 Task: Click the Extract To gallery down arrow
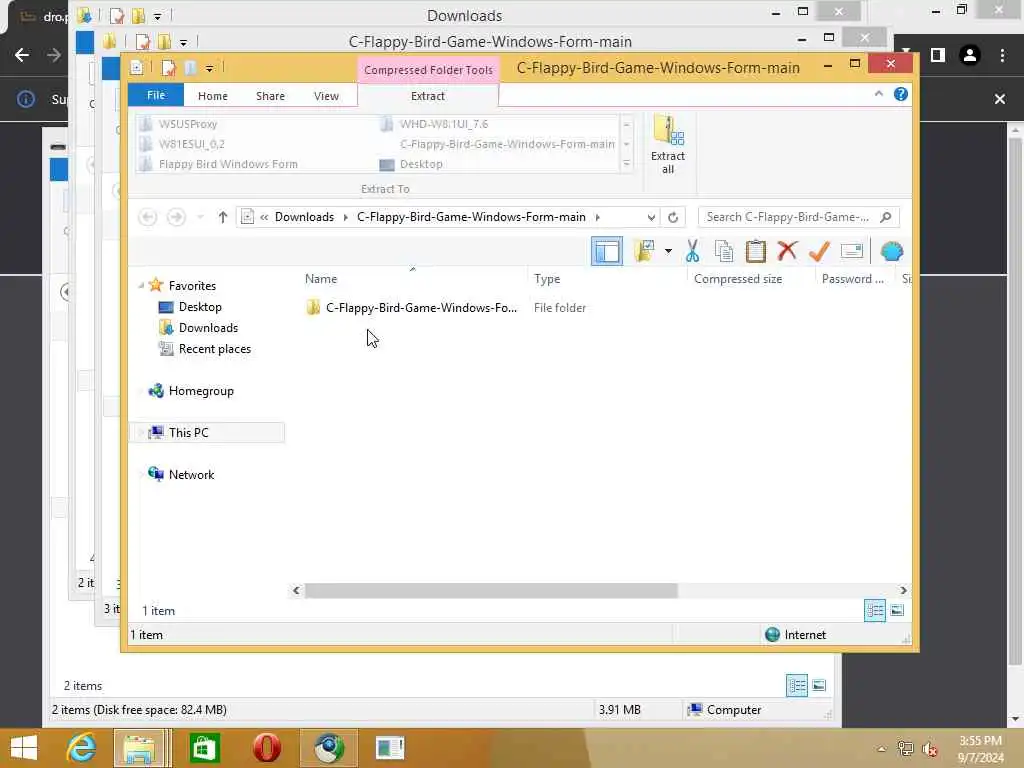pyautogui.click(x=626, y=144)
